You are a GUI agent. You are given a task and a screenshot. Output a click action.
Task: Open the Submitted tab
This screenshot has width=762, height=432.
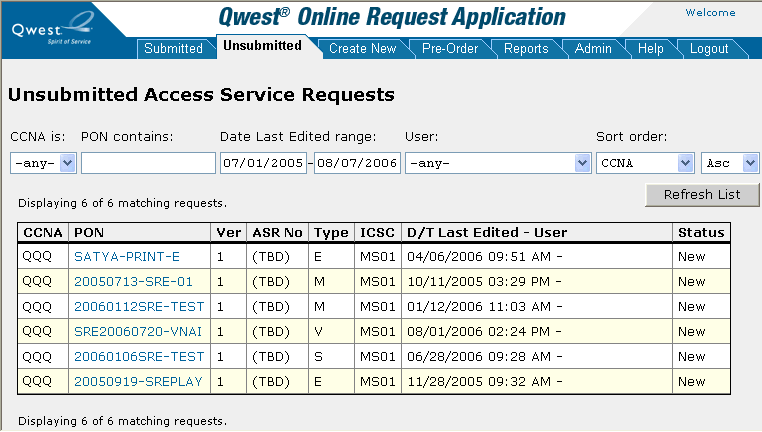coord(173,48)
